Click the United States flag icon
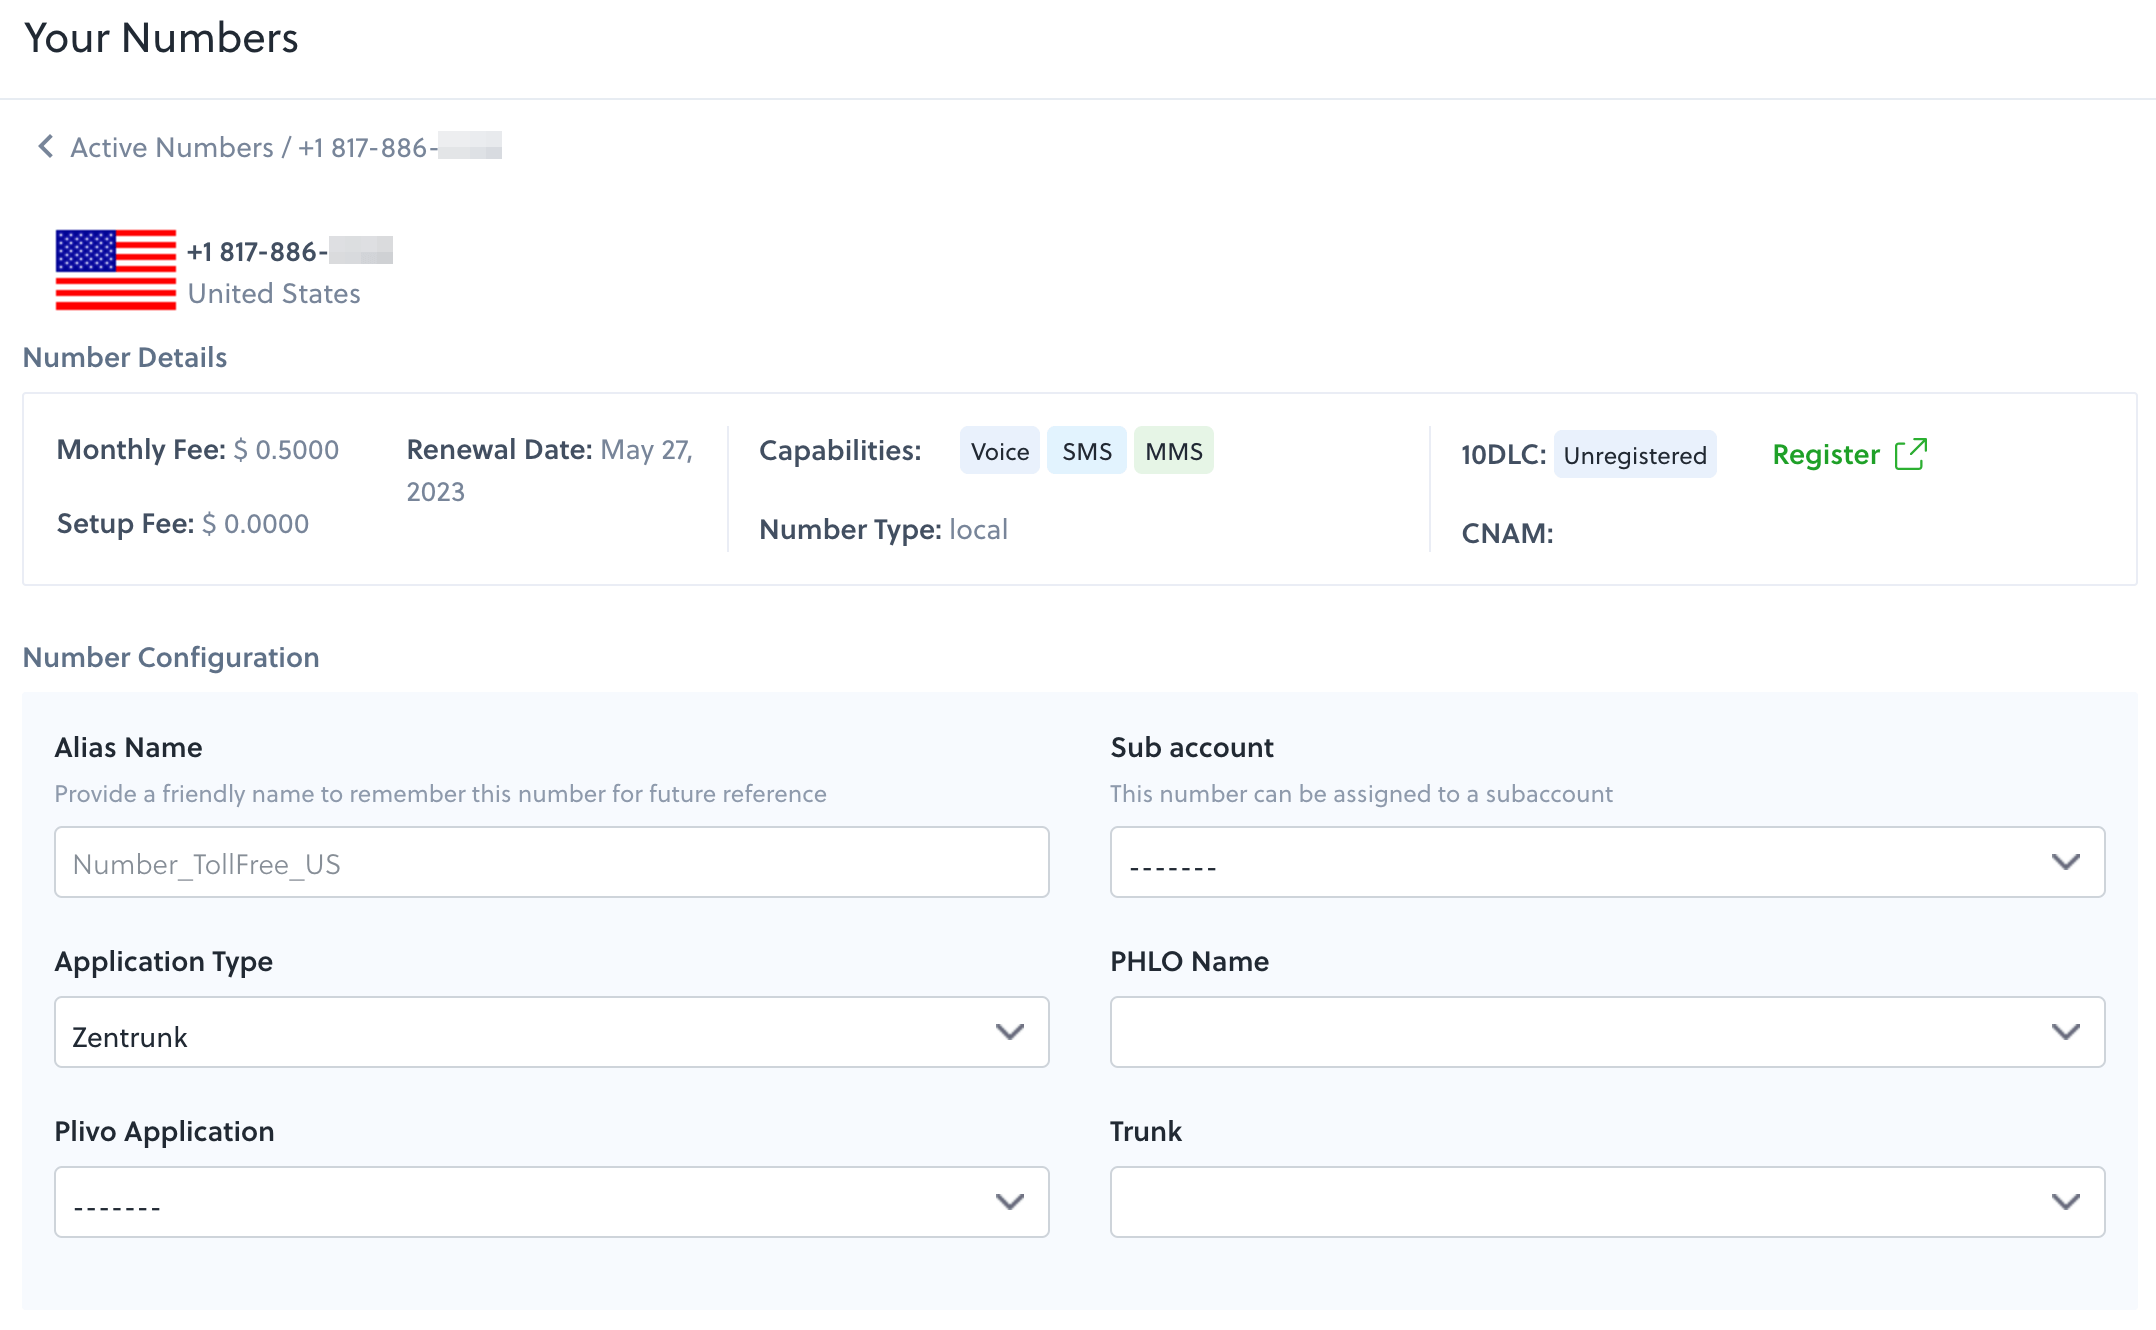This screenshot has height=1330, width=2156. point(115,270)
